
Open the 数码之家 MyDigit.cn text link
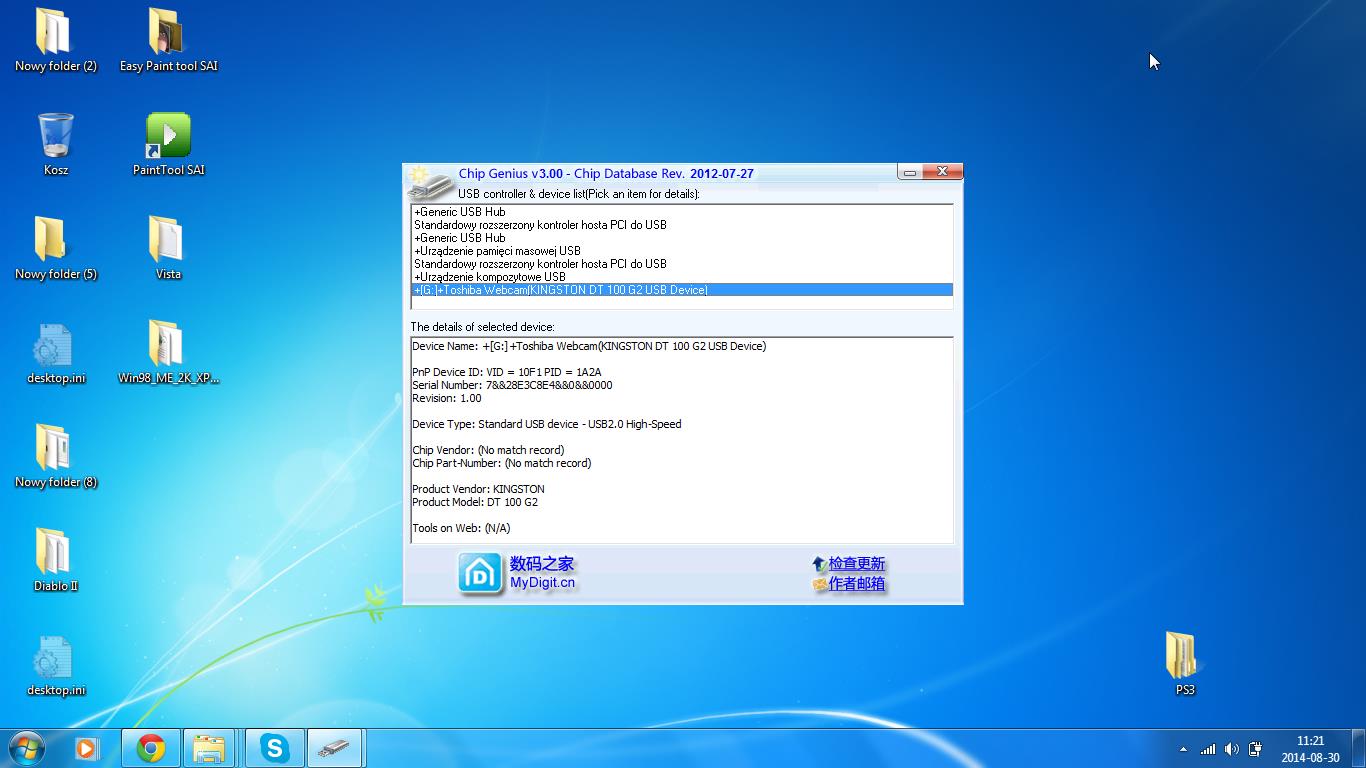[x=542, y=573]
